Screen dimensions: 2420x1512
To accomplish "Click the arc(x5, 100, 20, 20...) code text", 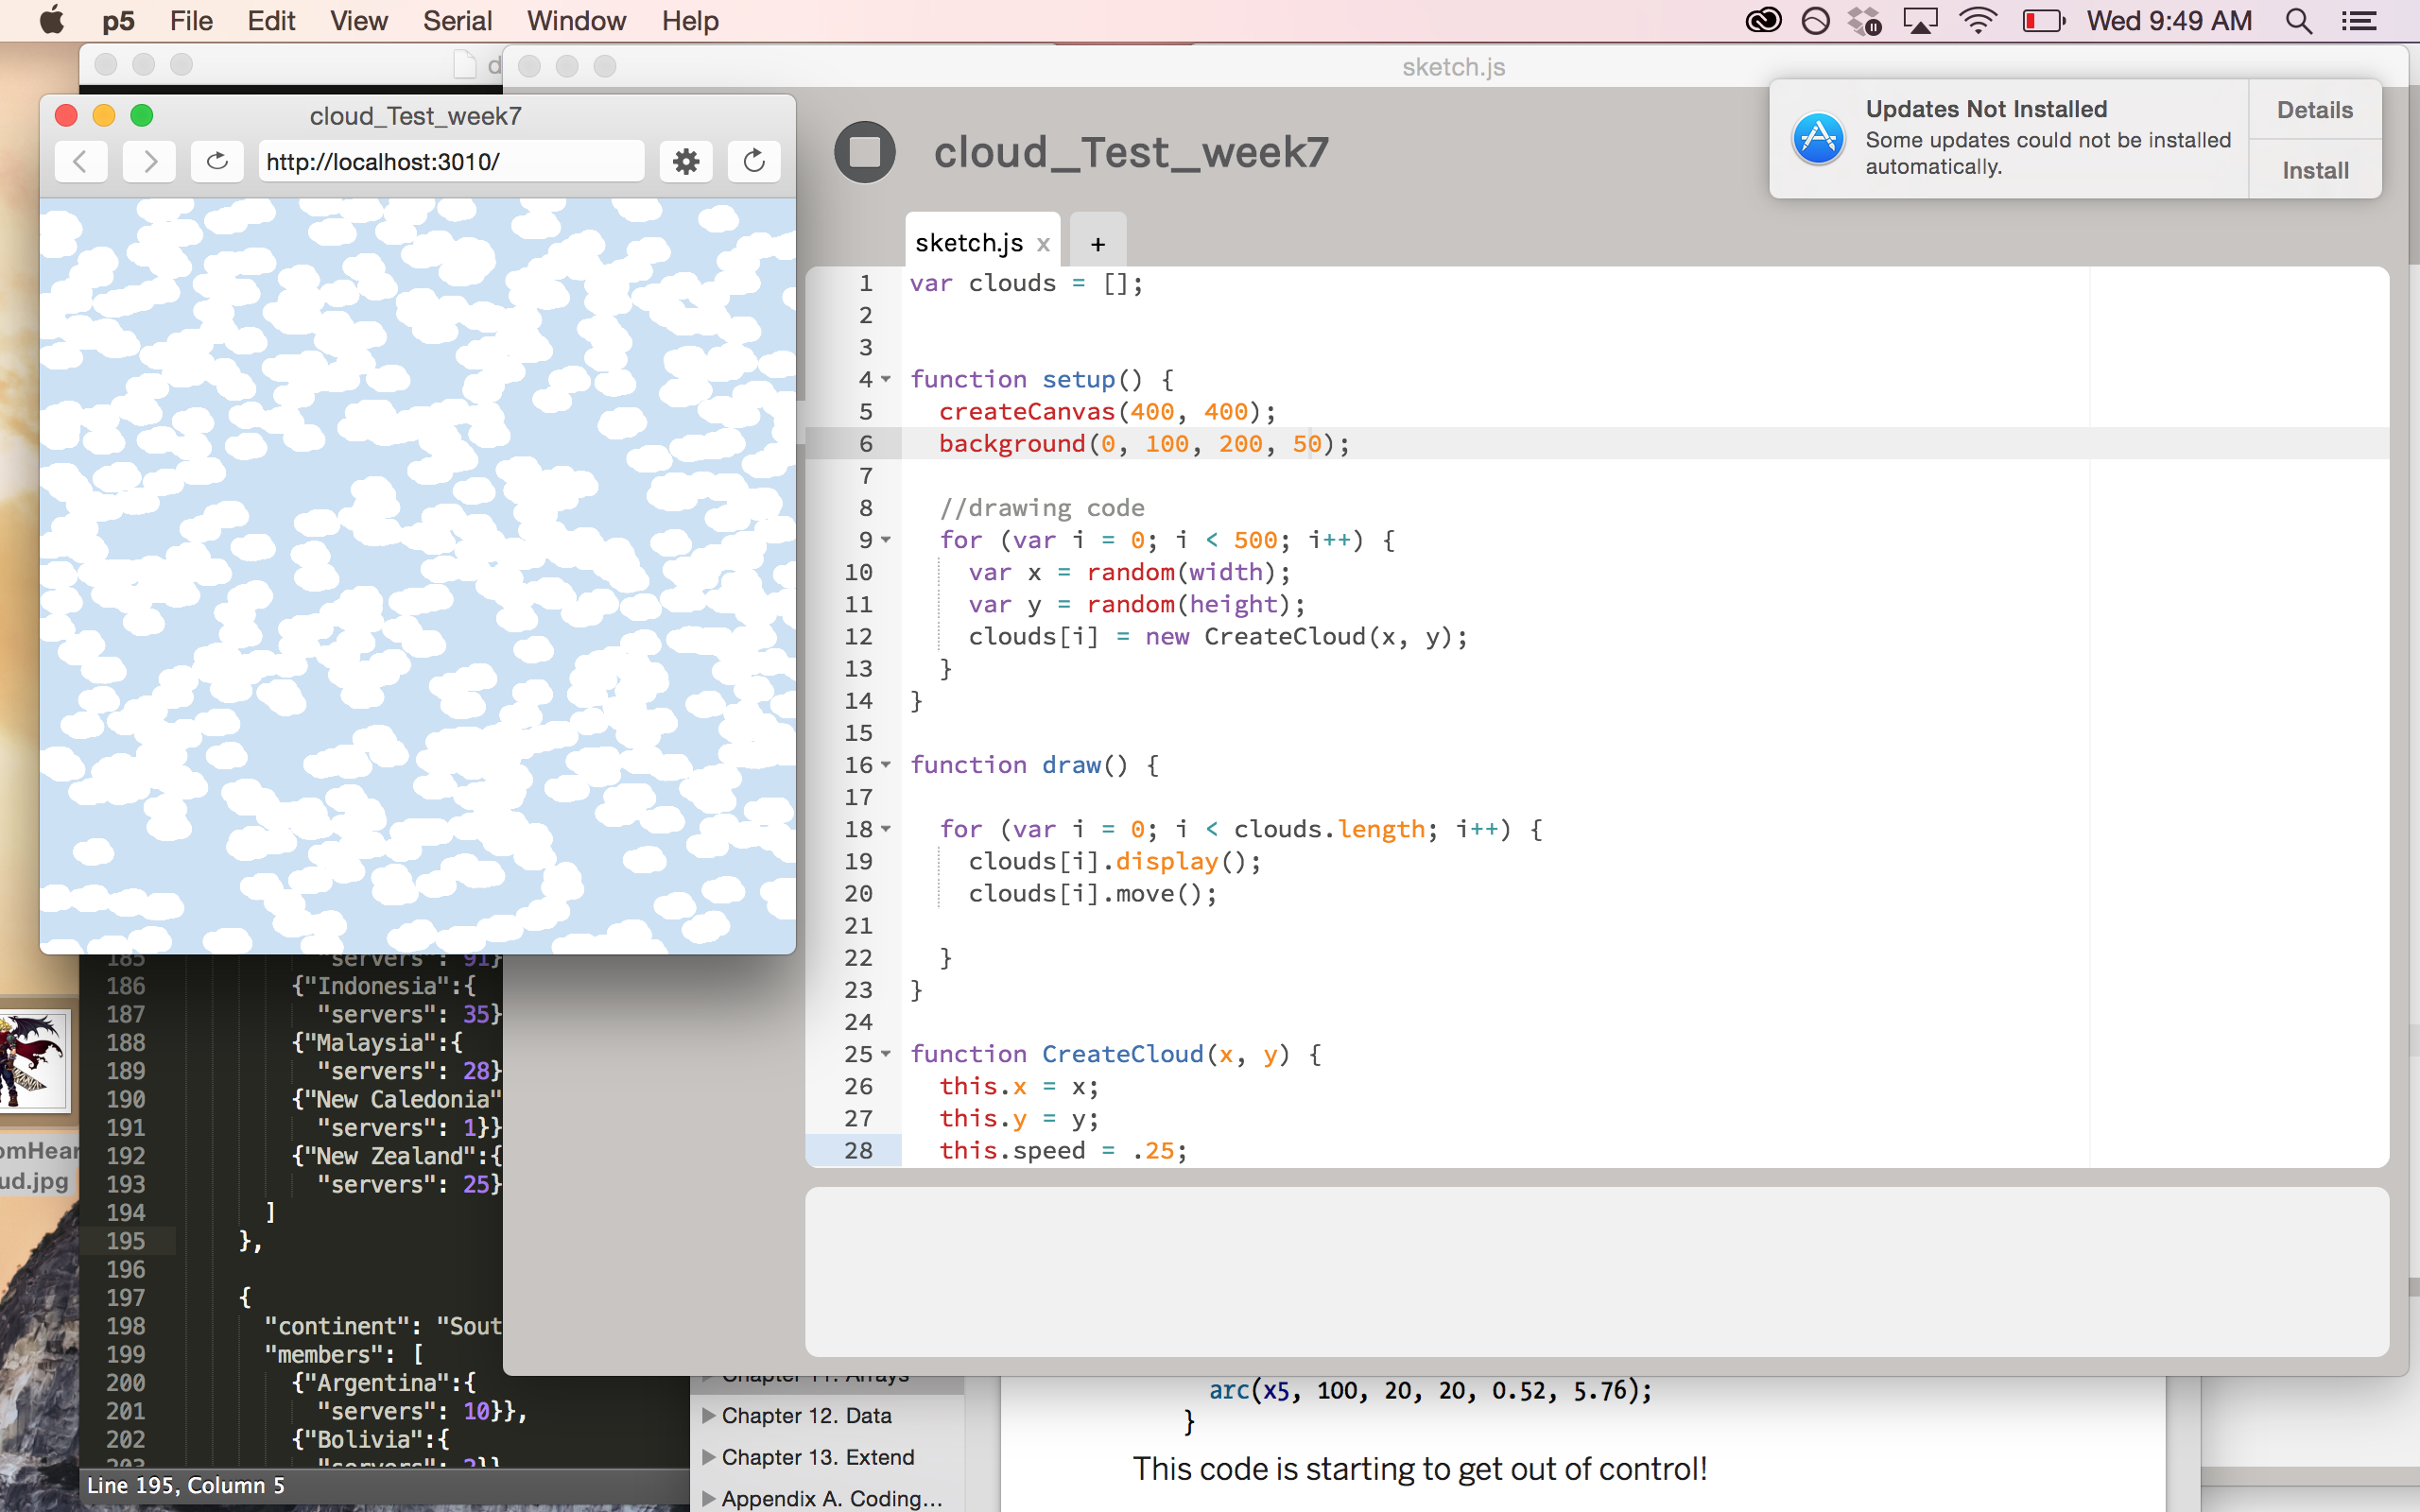I will coord(1430,1390).
